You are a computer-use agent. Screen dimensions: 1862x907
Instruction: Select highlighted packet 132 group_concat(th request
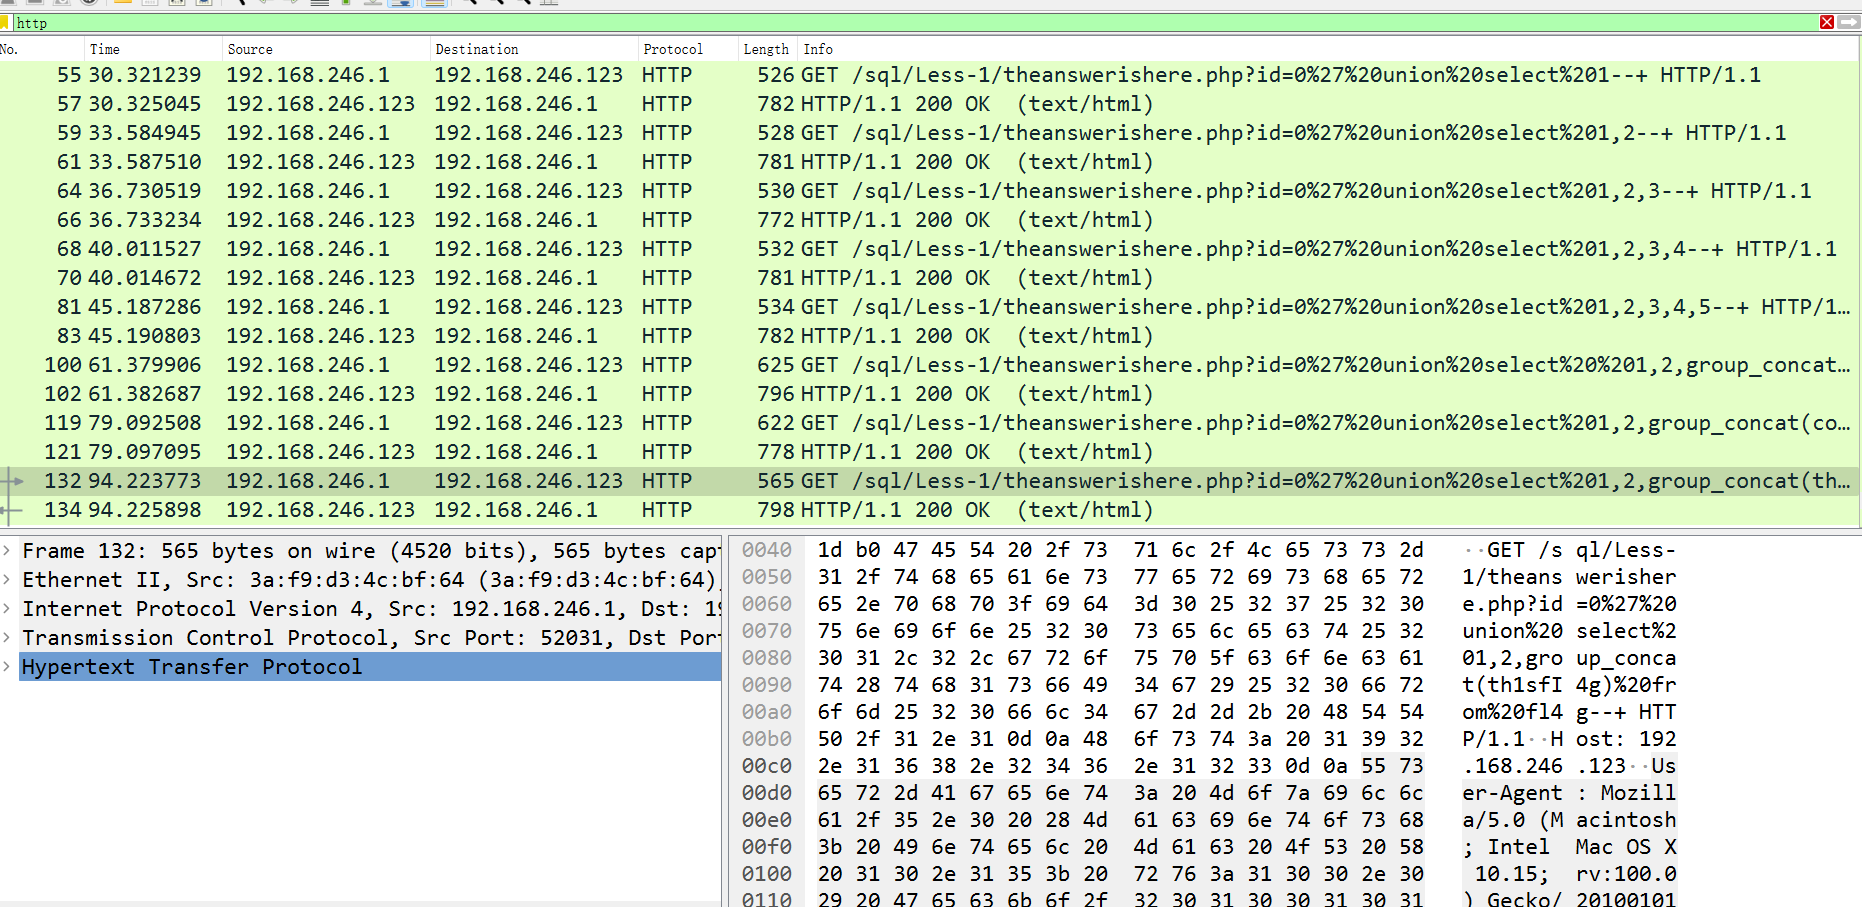tap(930, 481)
